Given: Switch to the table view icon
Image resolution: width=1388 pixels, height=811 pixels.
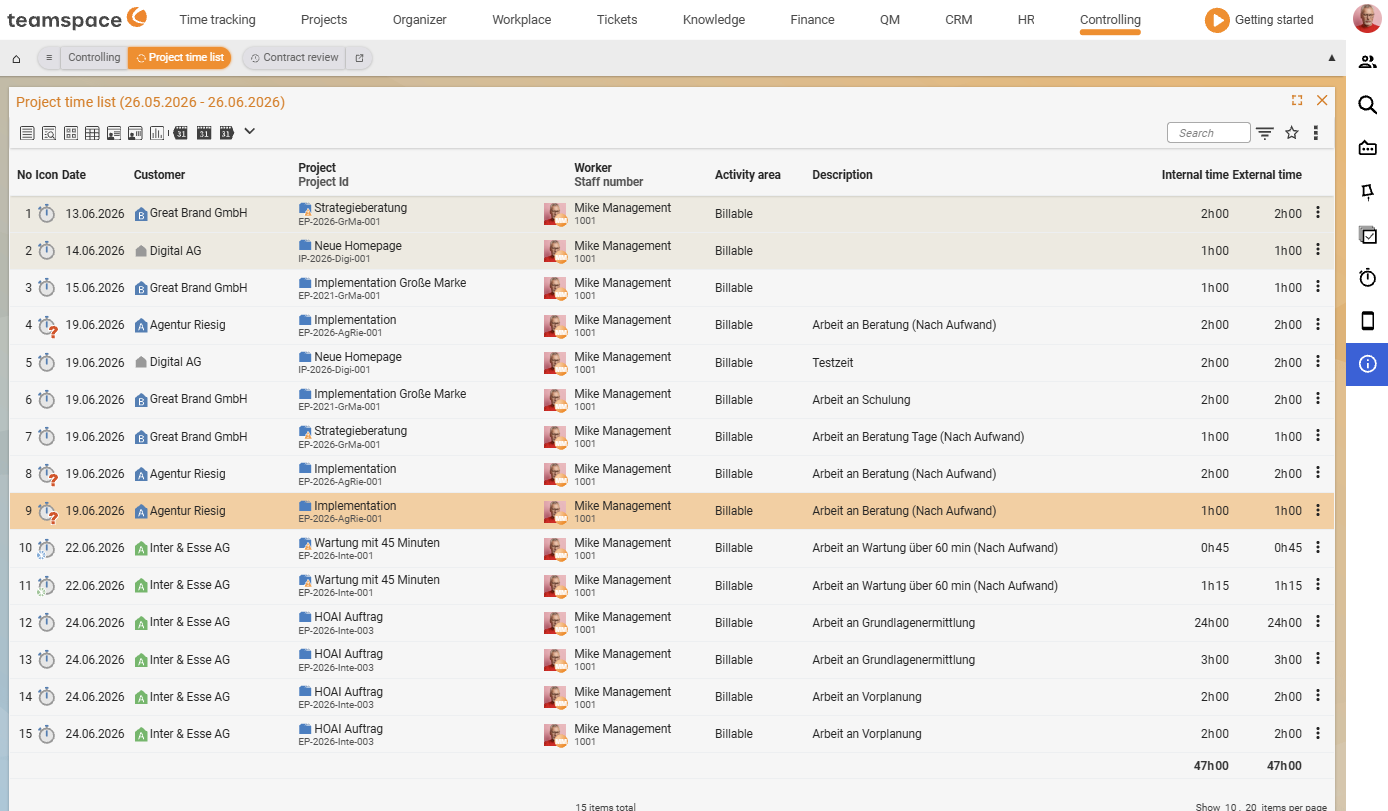Looking at the screenshot, I should point(92,133).
